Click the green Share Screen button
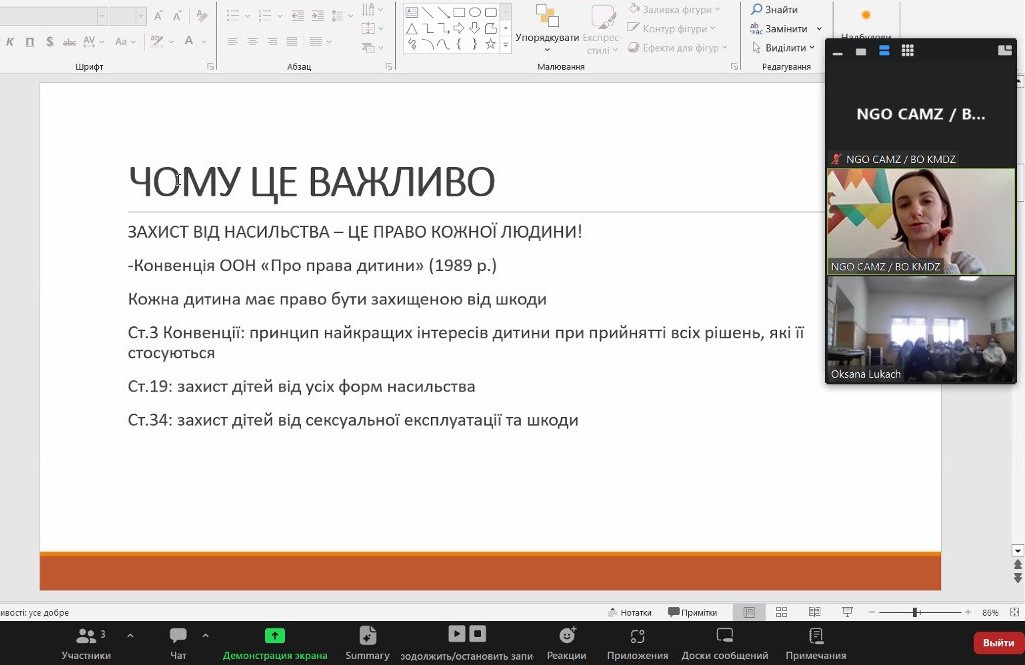Image resolution: width=1025 pixels, height=665 pixels. click(275, 641)
